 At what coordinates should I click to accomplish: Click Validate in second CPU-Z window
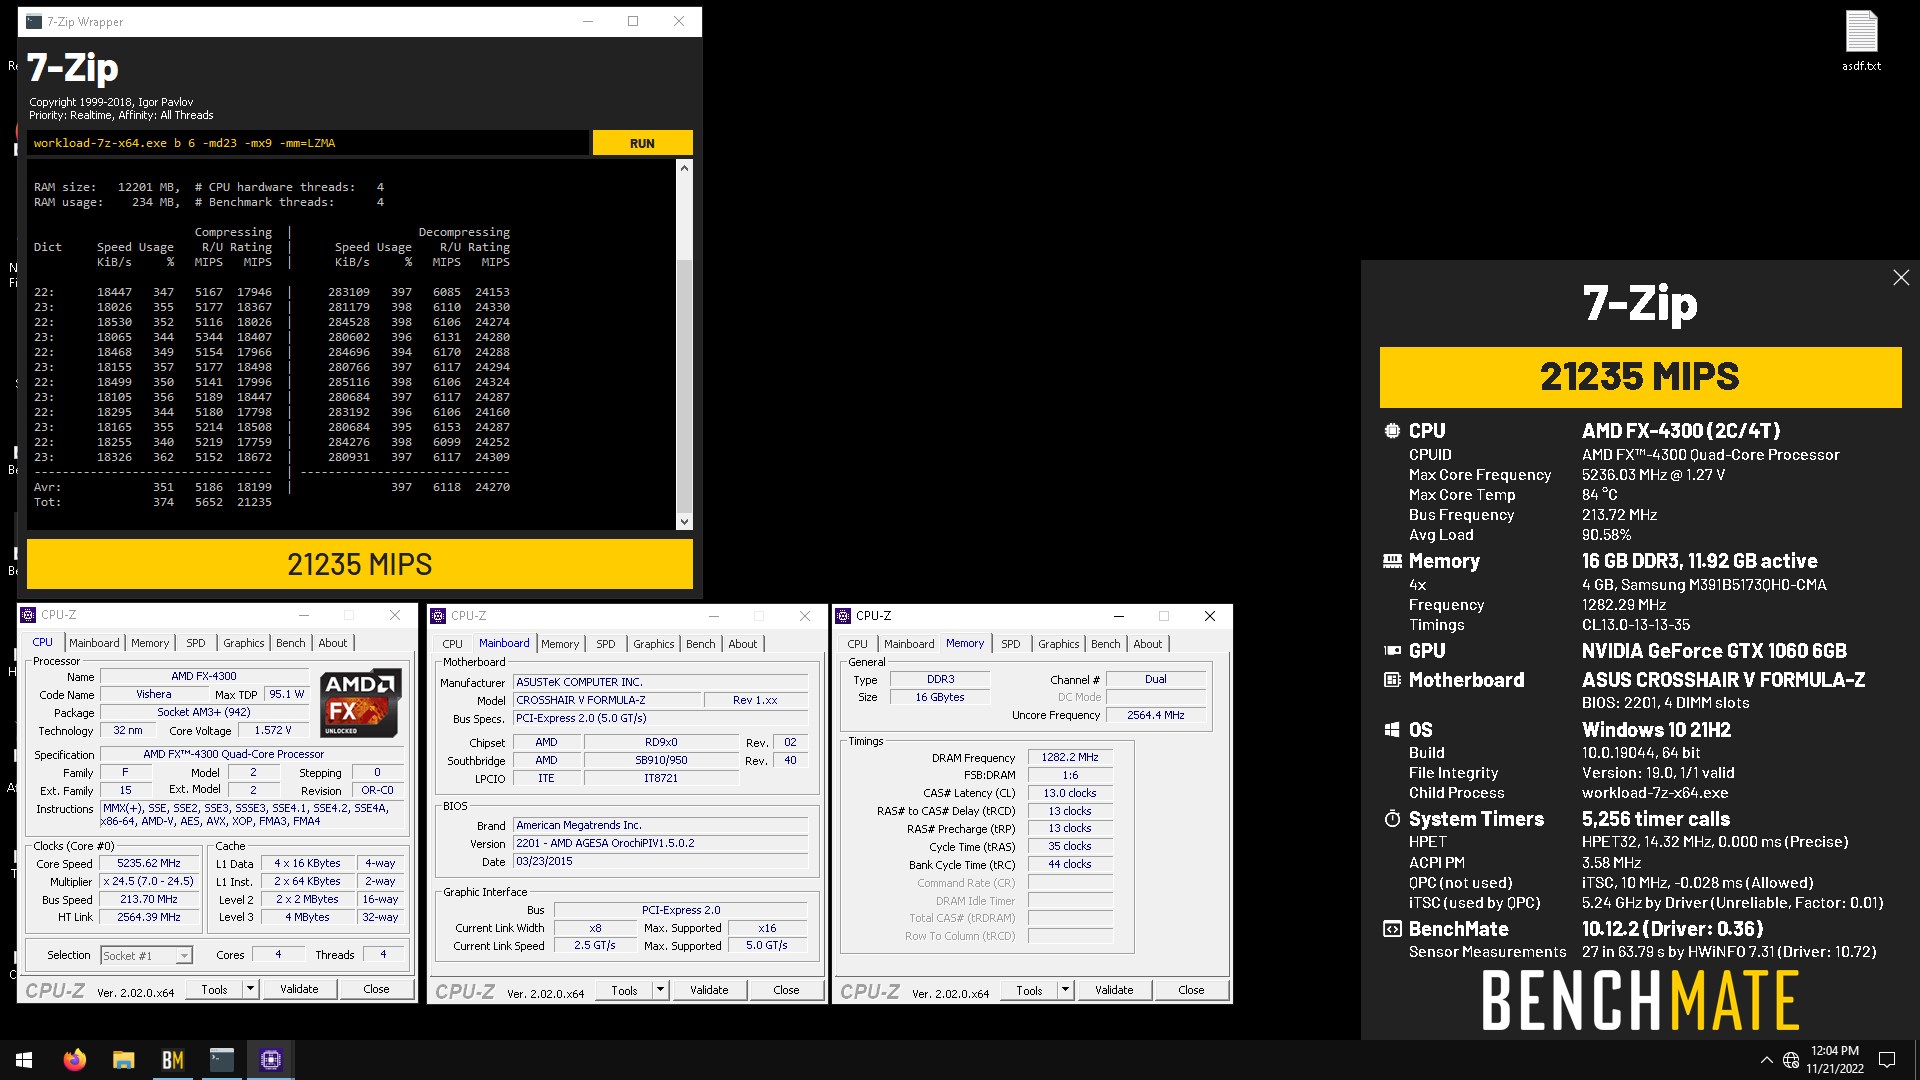[709, 990]
